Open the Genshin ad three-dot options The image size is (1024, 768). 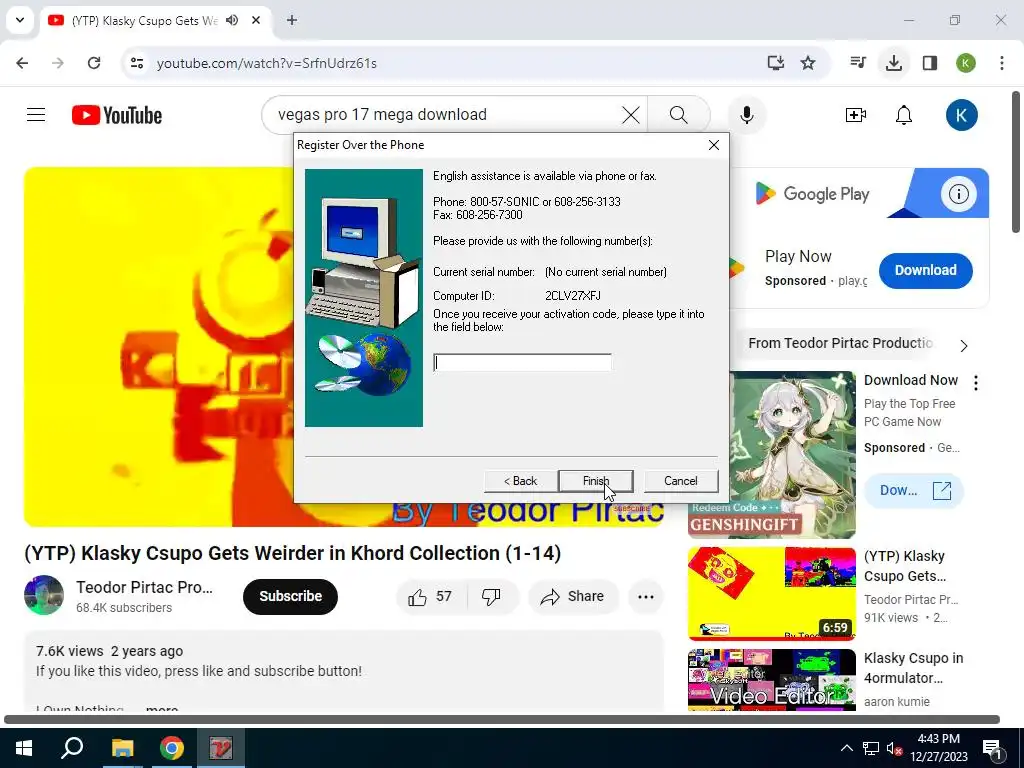tap(976, 383)
